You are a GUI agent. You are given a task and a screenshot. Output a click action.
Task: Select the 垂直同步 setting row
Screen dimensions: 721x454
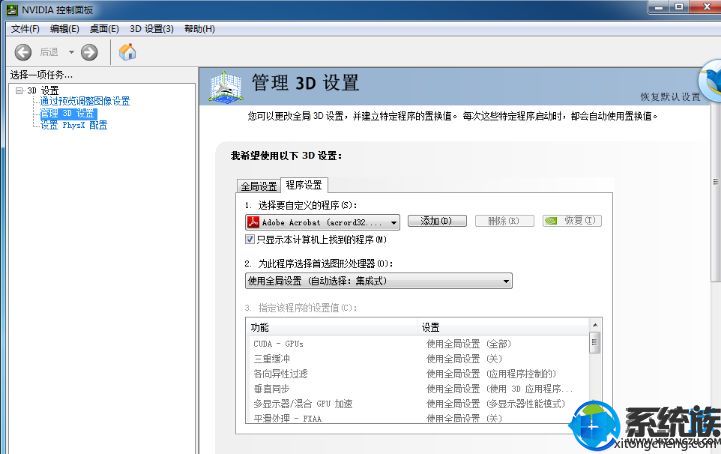click(418, 389)
